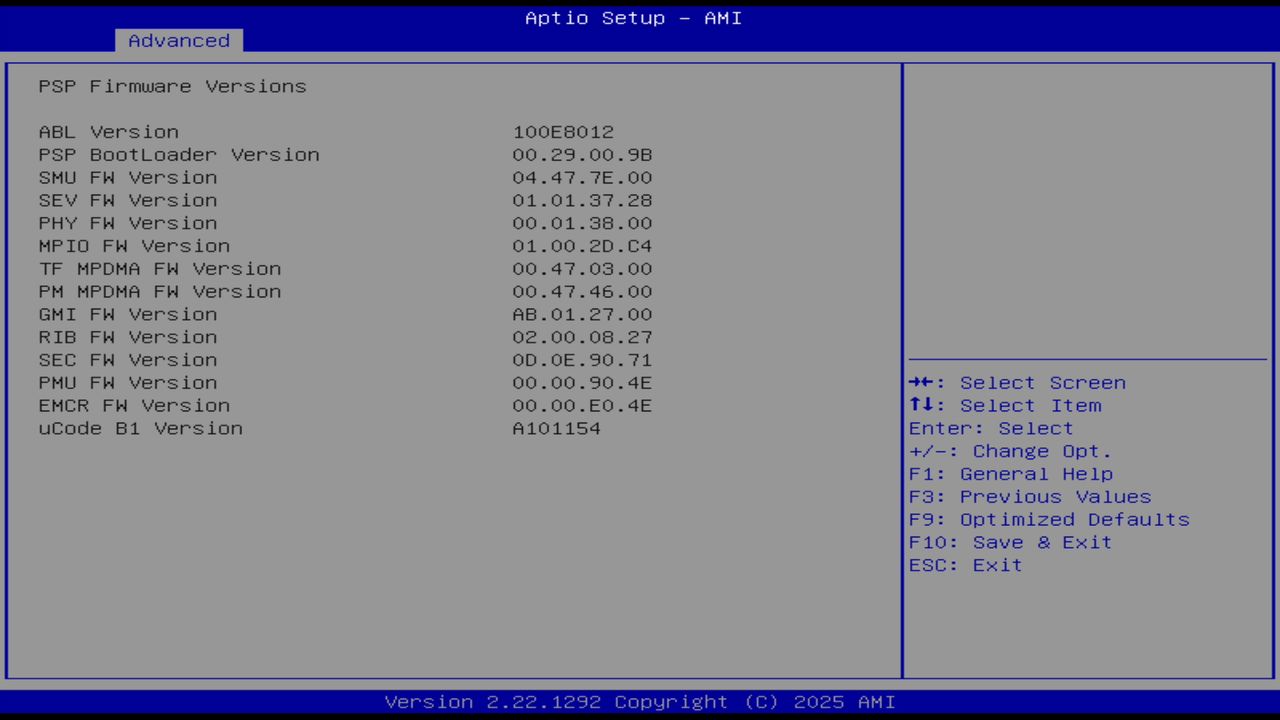Select the SMU FW Version label
The width and height of the screenshot is (1280, 720).
pyautogui.click(x=128, y=178)
